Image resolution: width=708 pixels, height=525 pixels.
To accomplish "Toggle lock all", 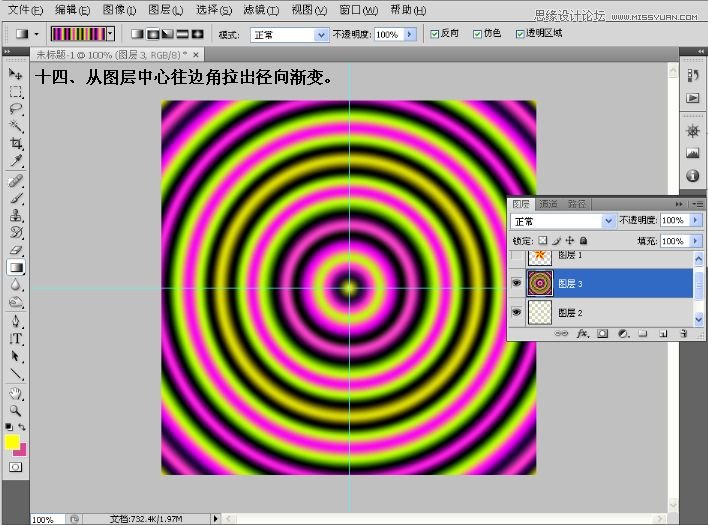I will click(583, 241).
